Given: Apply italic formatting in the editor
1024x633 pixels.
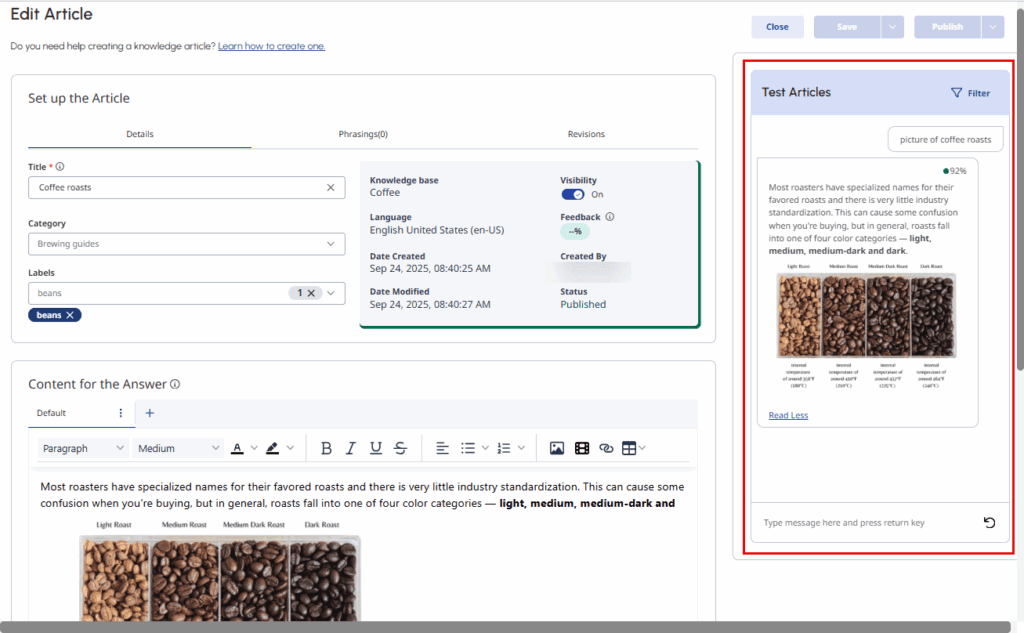Looking at the screenshot, I should click(350, 447).
